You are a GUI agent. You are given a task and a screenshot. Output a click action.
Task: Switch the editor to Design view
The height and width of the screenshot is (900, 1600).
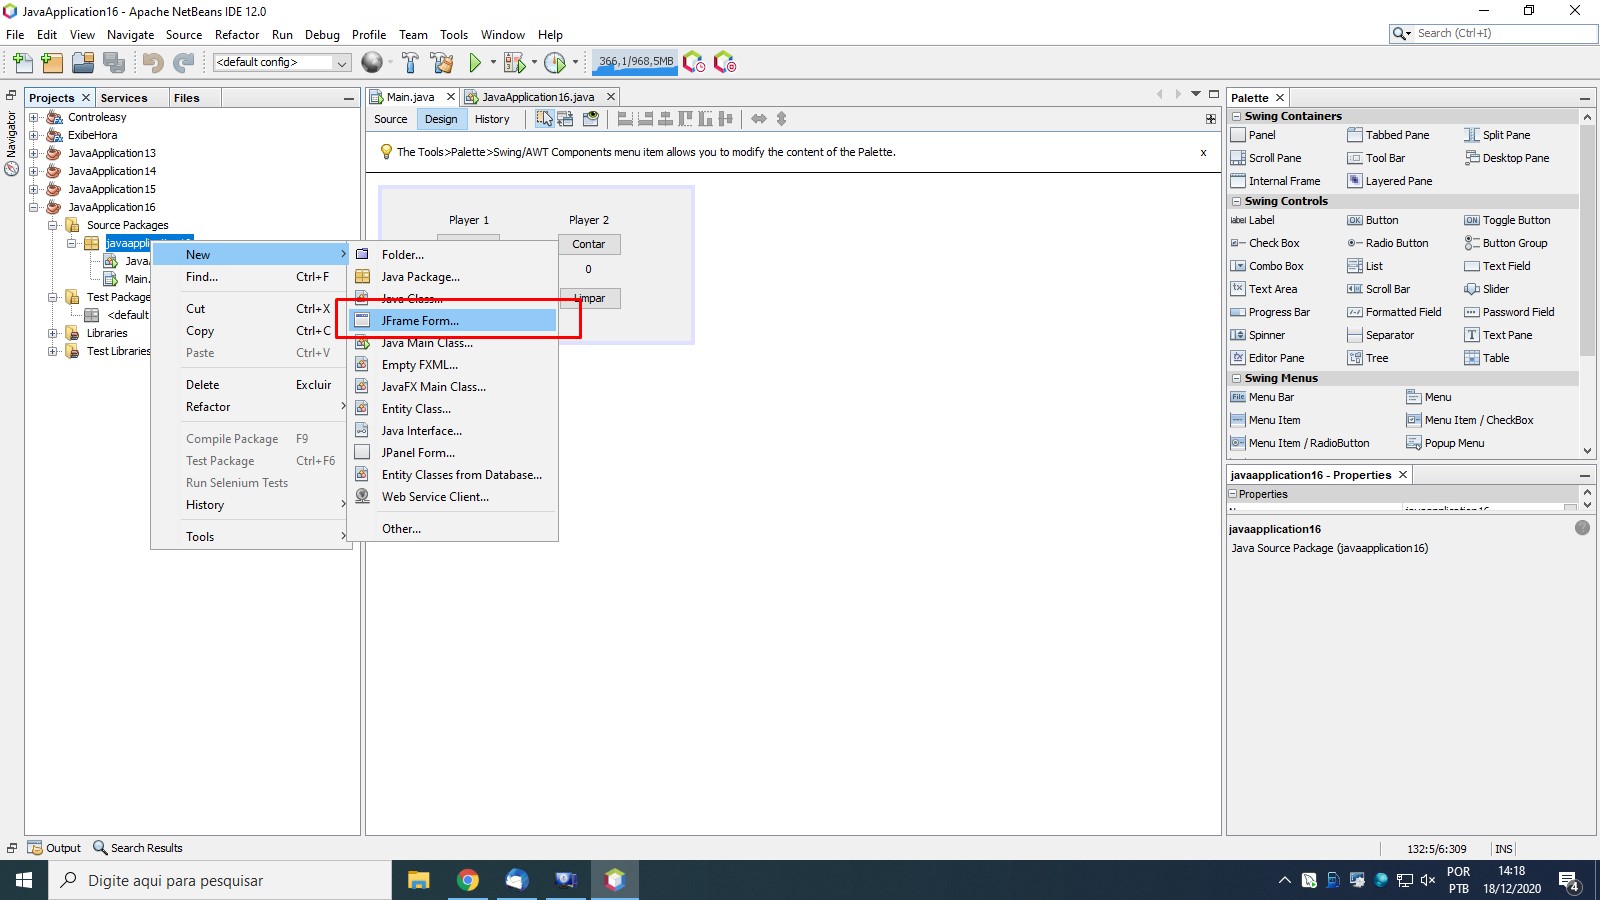click(x=441, y=119)
